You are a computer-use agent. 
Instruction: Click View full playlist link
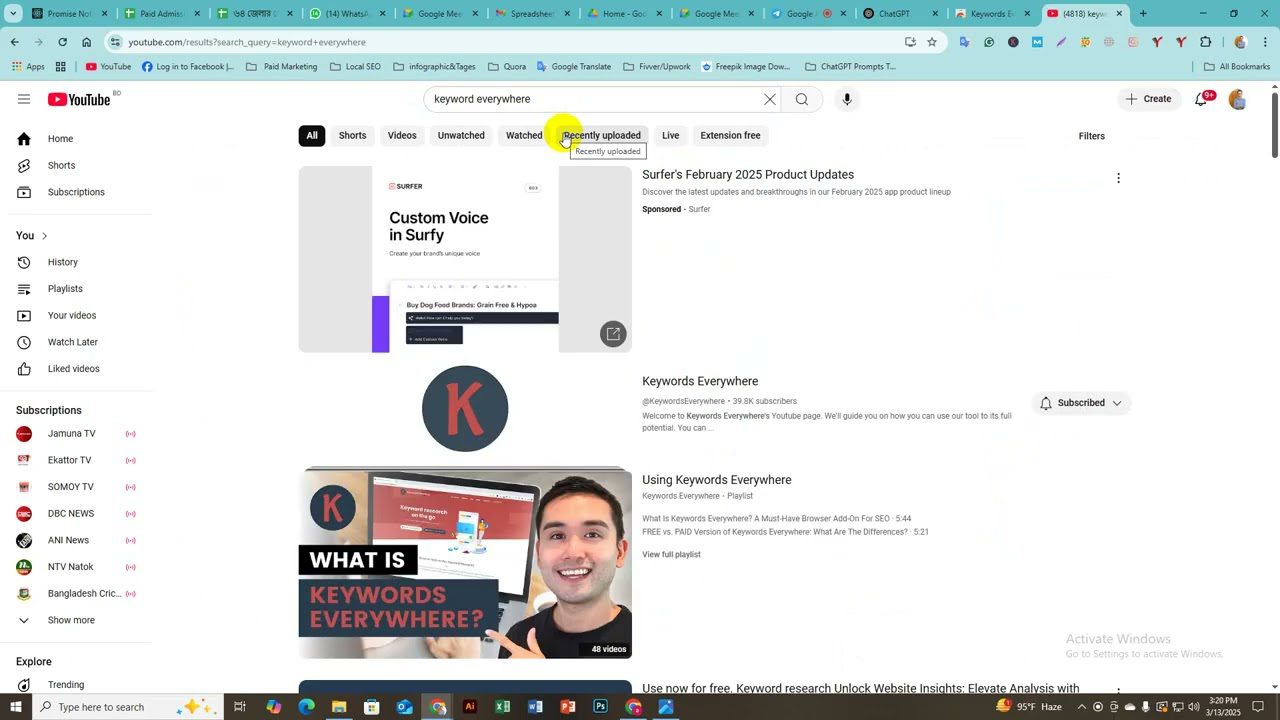point(671,555)
